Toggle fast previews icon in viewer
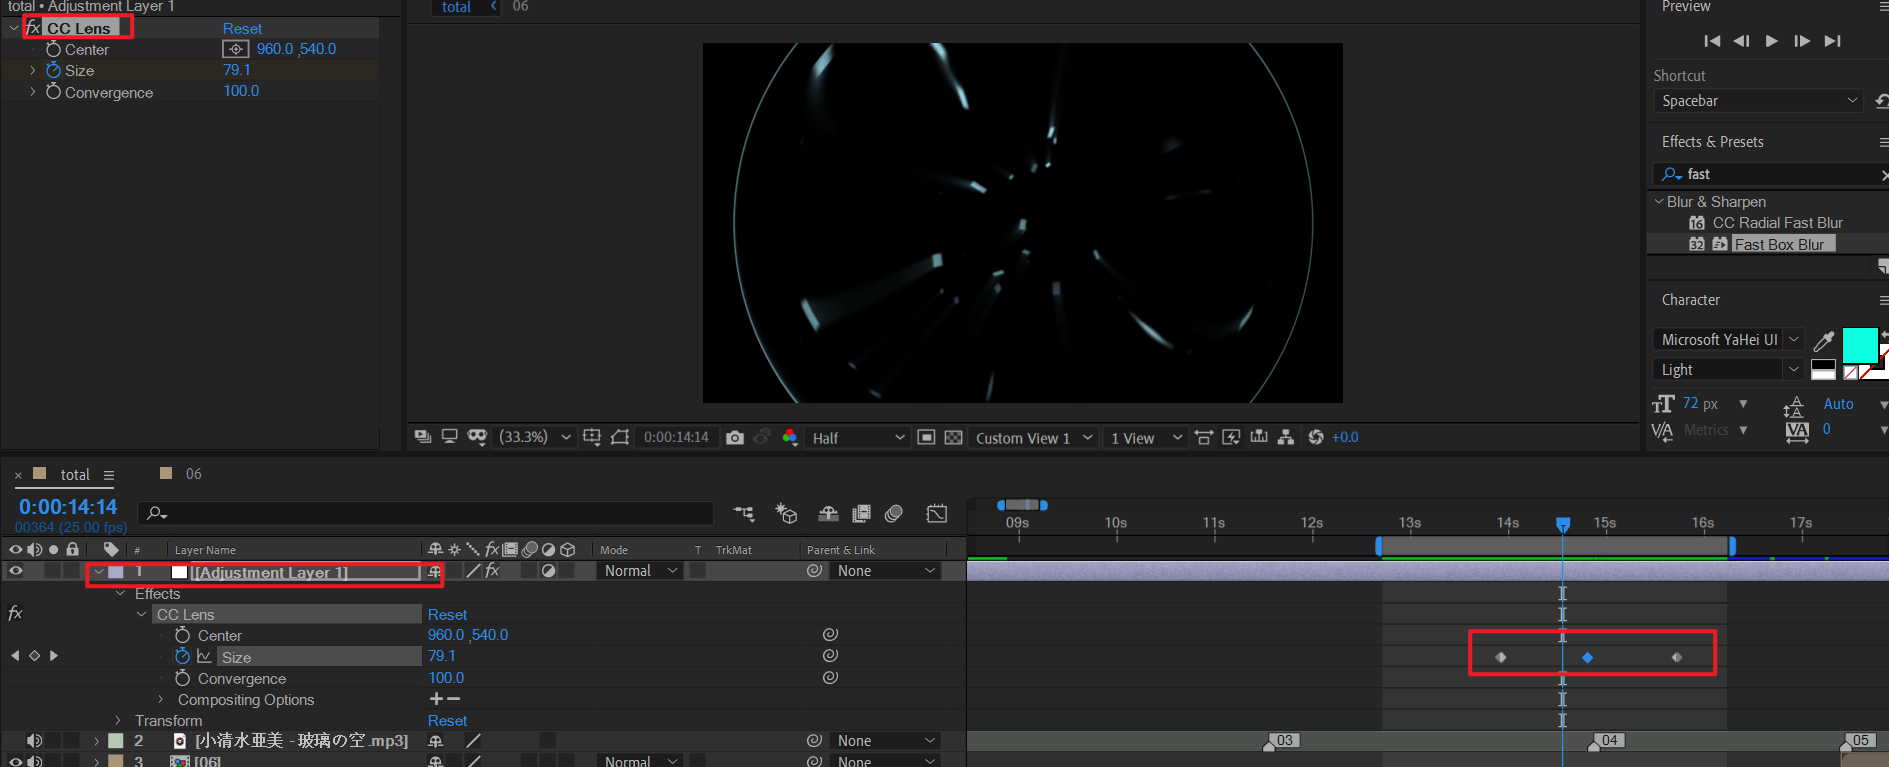 (1231, 437)
